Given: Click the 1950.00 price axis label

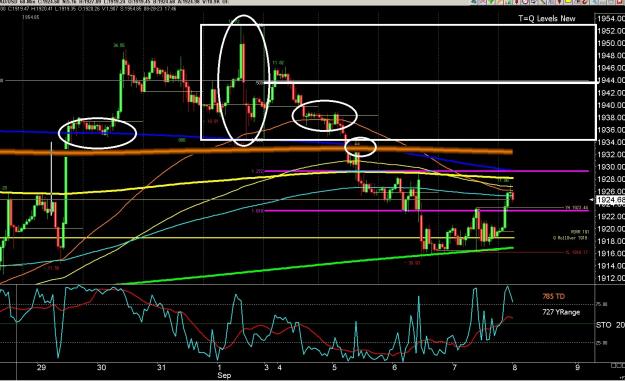Looking at the screenshot, I should (x=611, y=43).
